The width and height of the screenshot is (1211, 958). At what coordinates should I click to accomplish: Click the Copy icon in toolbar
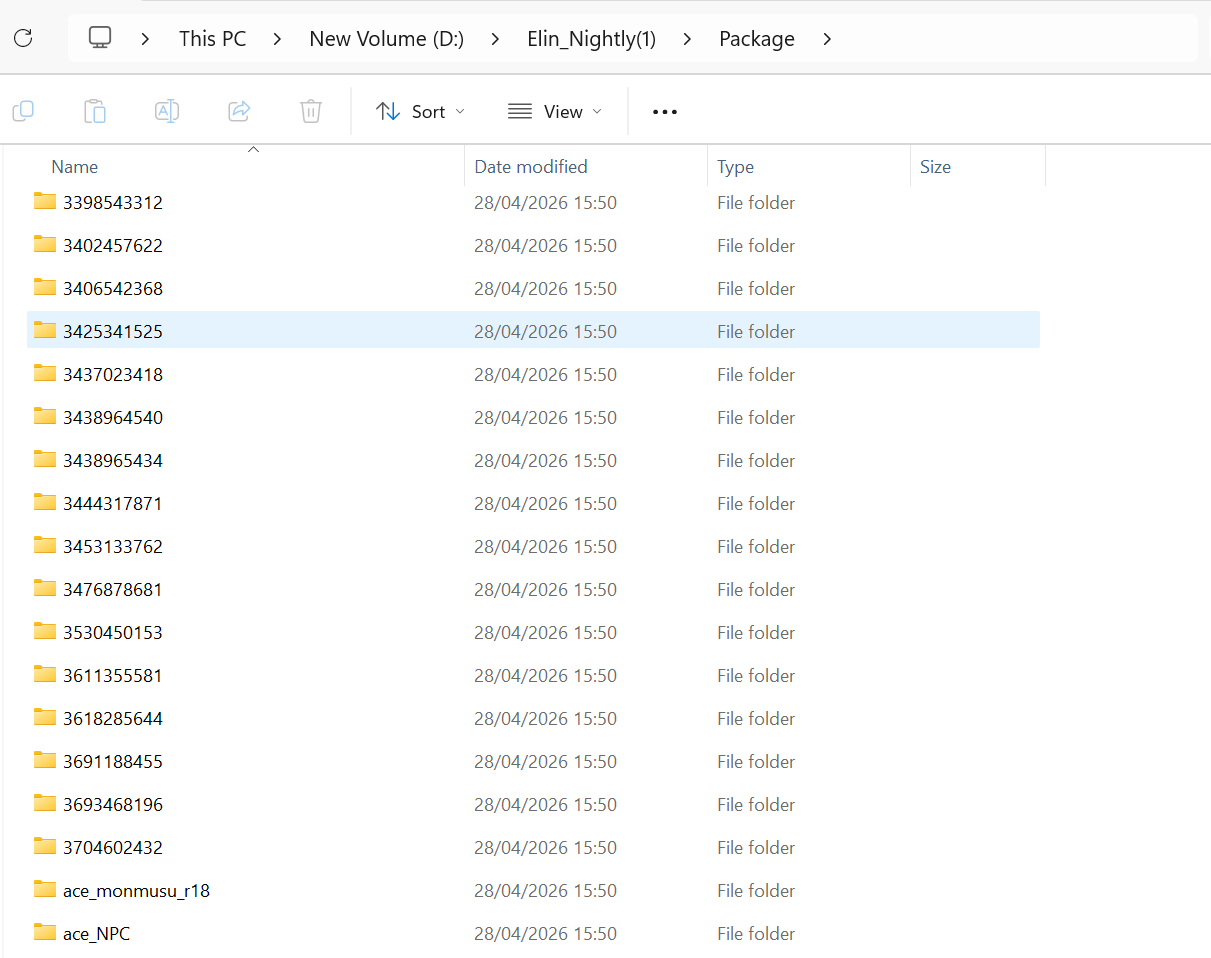click(x=23, y=111)
